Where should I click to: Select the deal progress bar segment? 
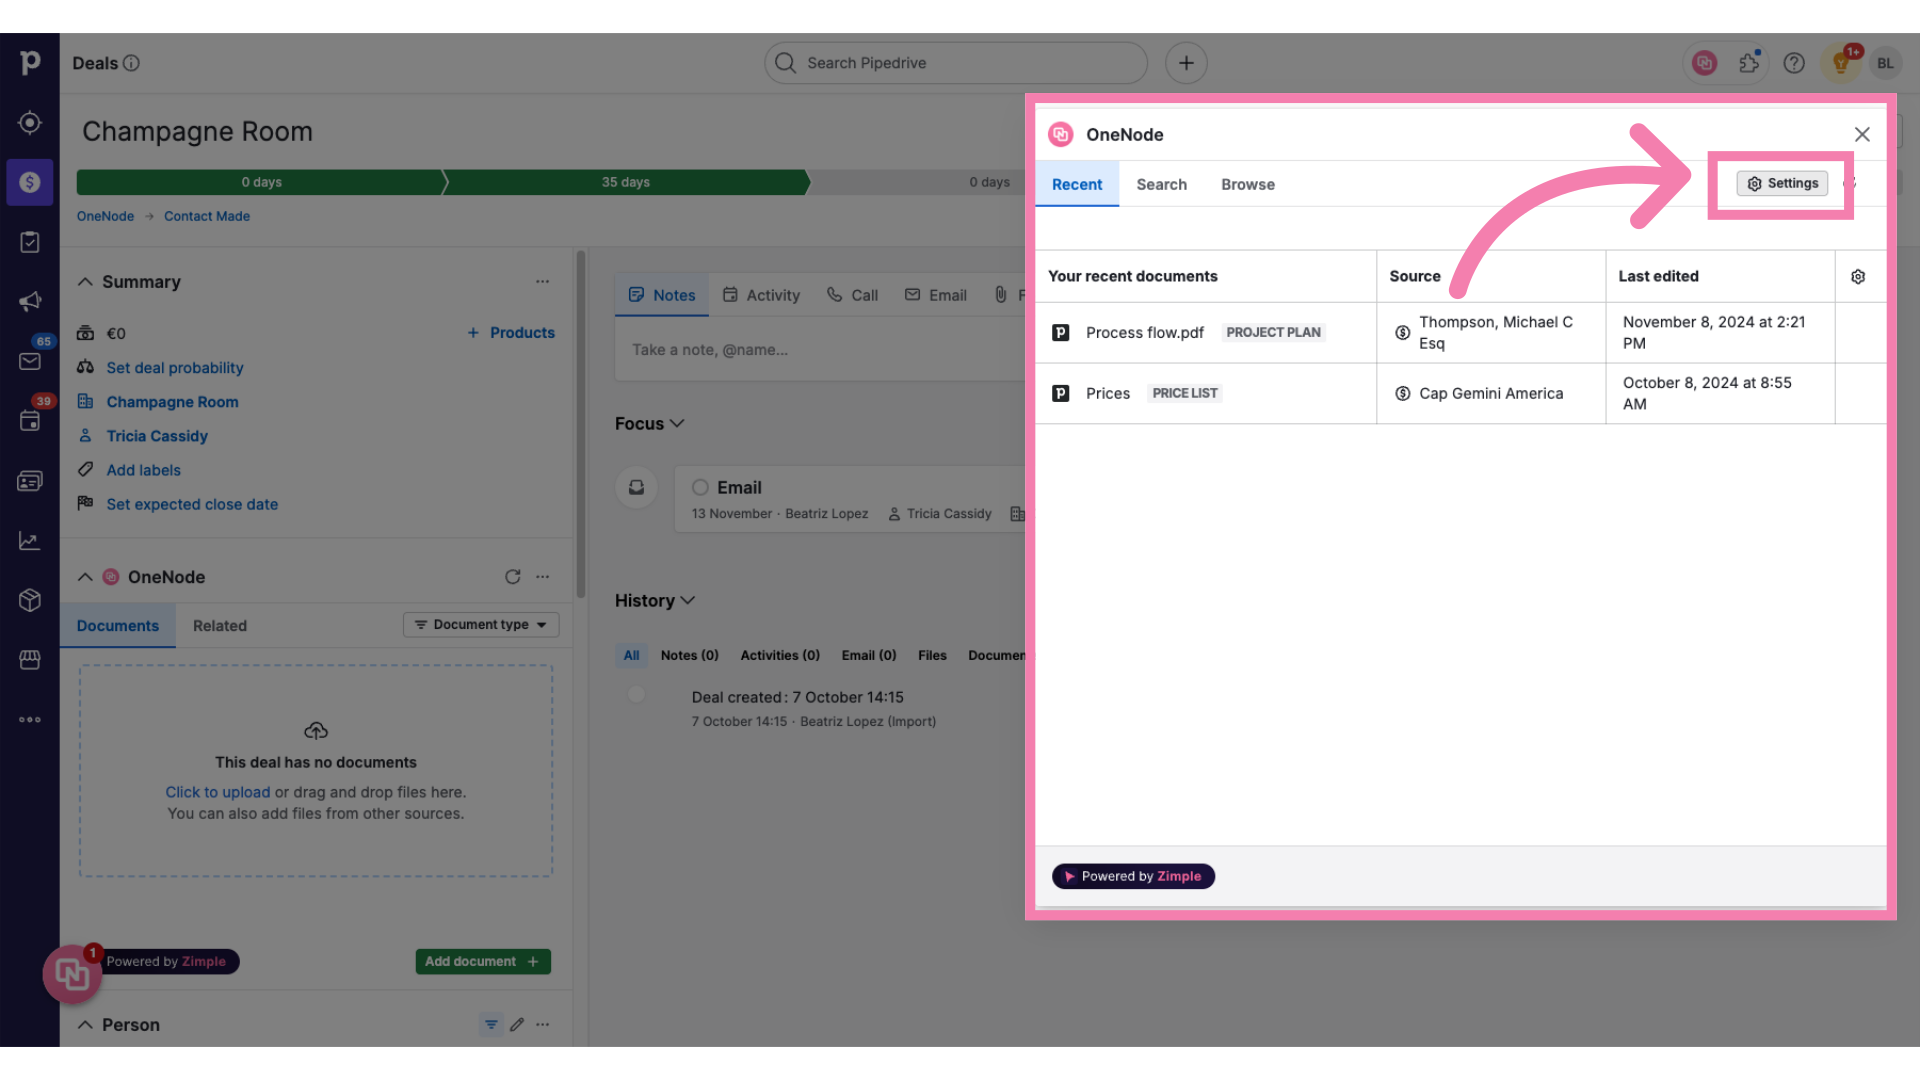624,182
